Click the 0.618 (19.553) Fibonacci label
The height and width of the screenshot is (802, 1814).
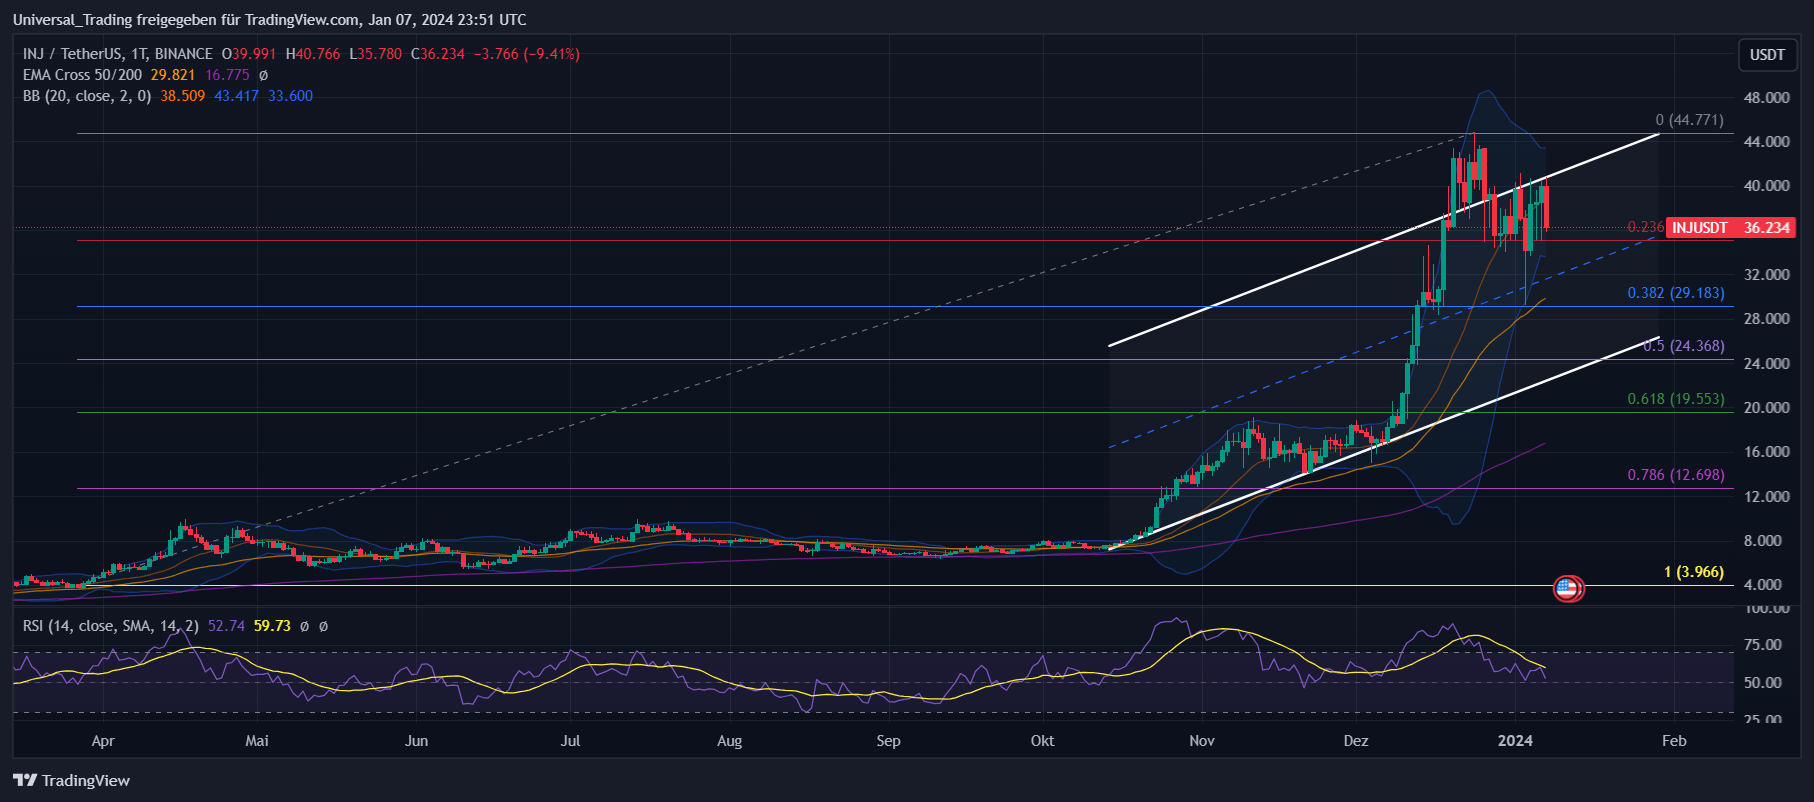[x=1675, y=399]
